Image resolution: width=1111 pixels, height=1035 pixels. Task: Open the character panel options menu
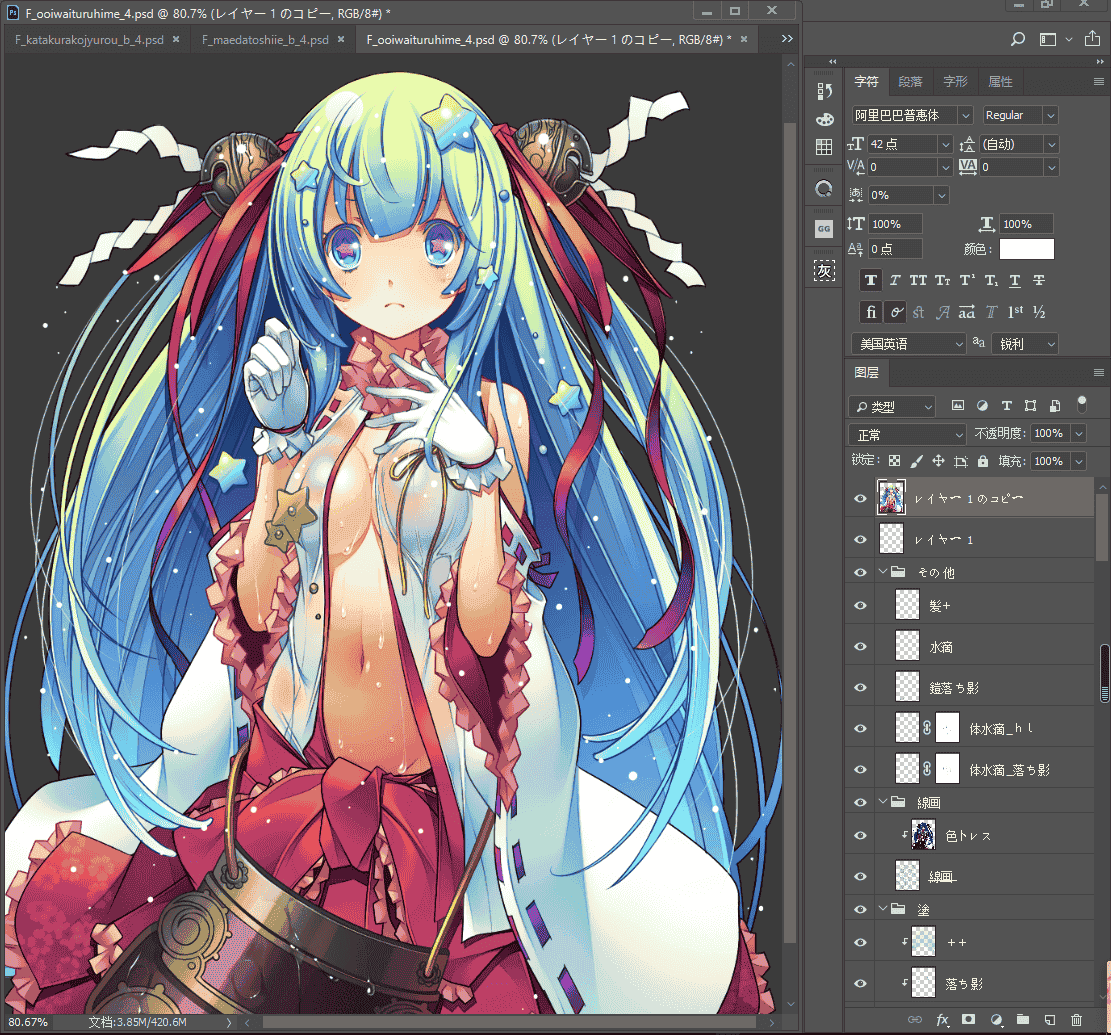[x=1098, y=81]
